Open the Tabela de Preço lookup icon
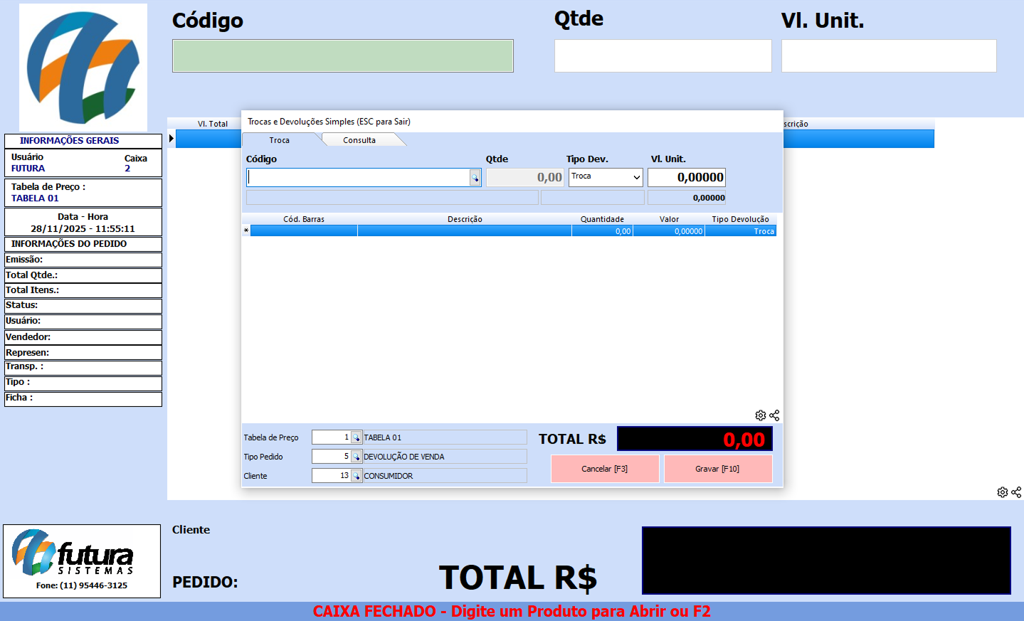 pos(356,437)
